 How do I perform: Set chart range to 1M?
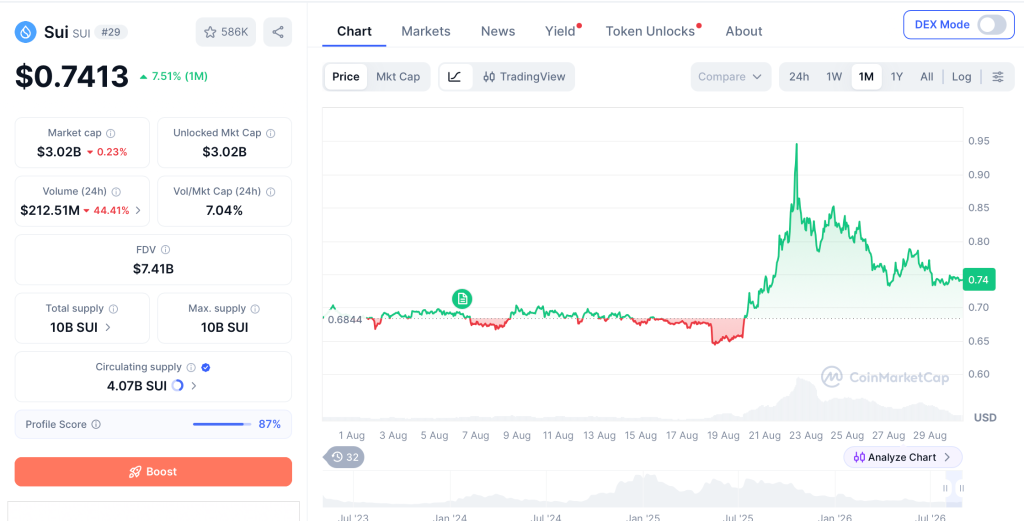(x=866, y=77)
